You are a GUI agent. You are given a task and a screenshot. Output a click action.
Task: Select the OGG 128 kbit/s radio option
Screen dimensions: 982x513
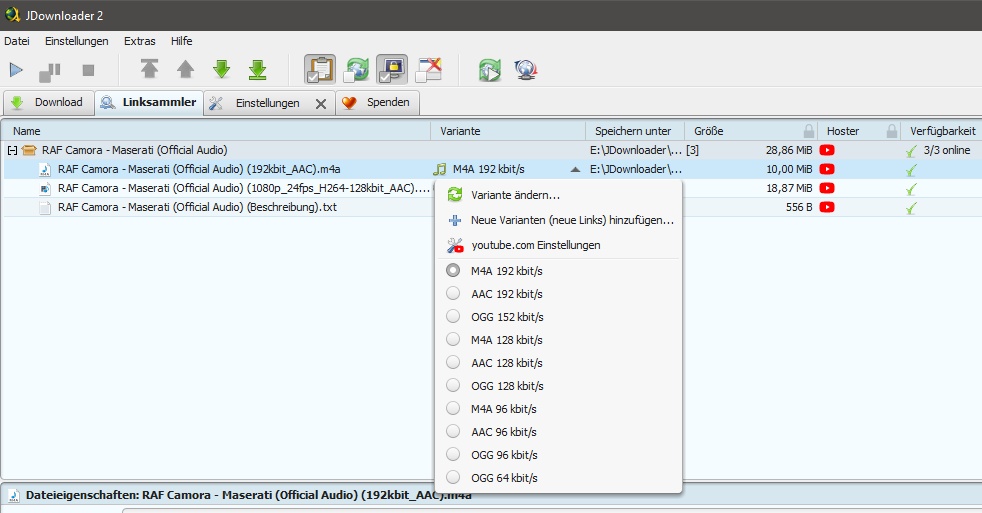coord(453,385)
